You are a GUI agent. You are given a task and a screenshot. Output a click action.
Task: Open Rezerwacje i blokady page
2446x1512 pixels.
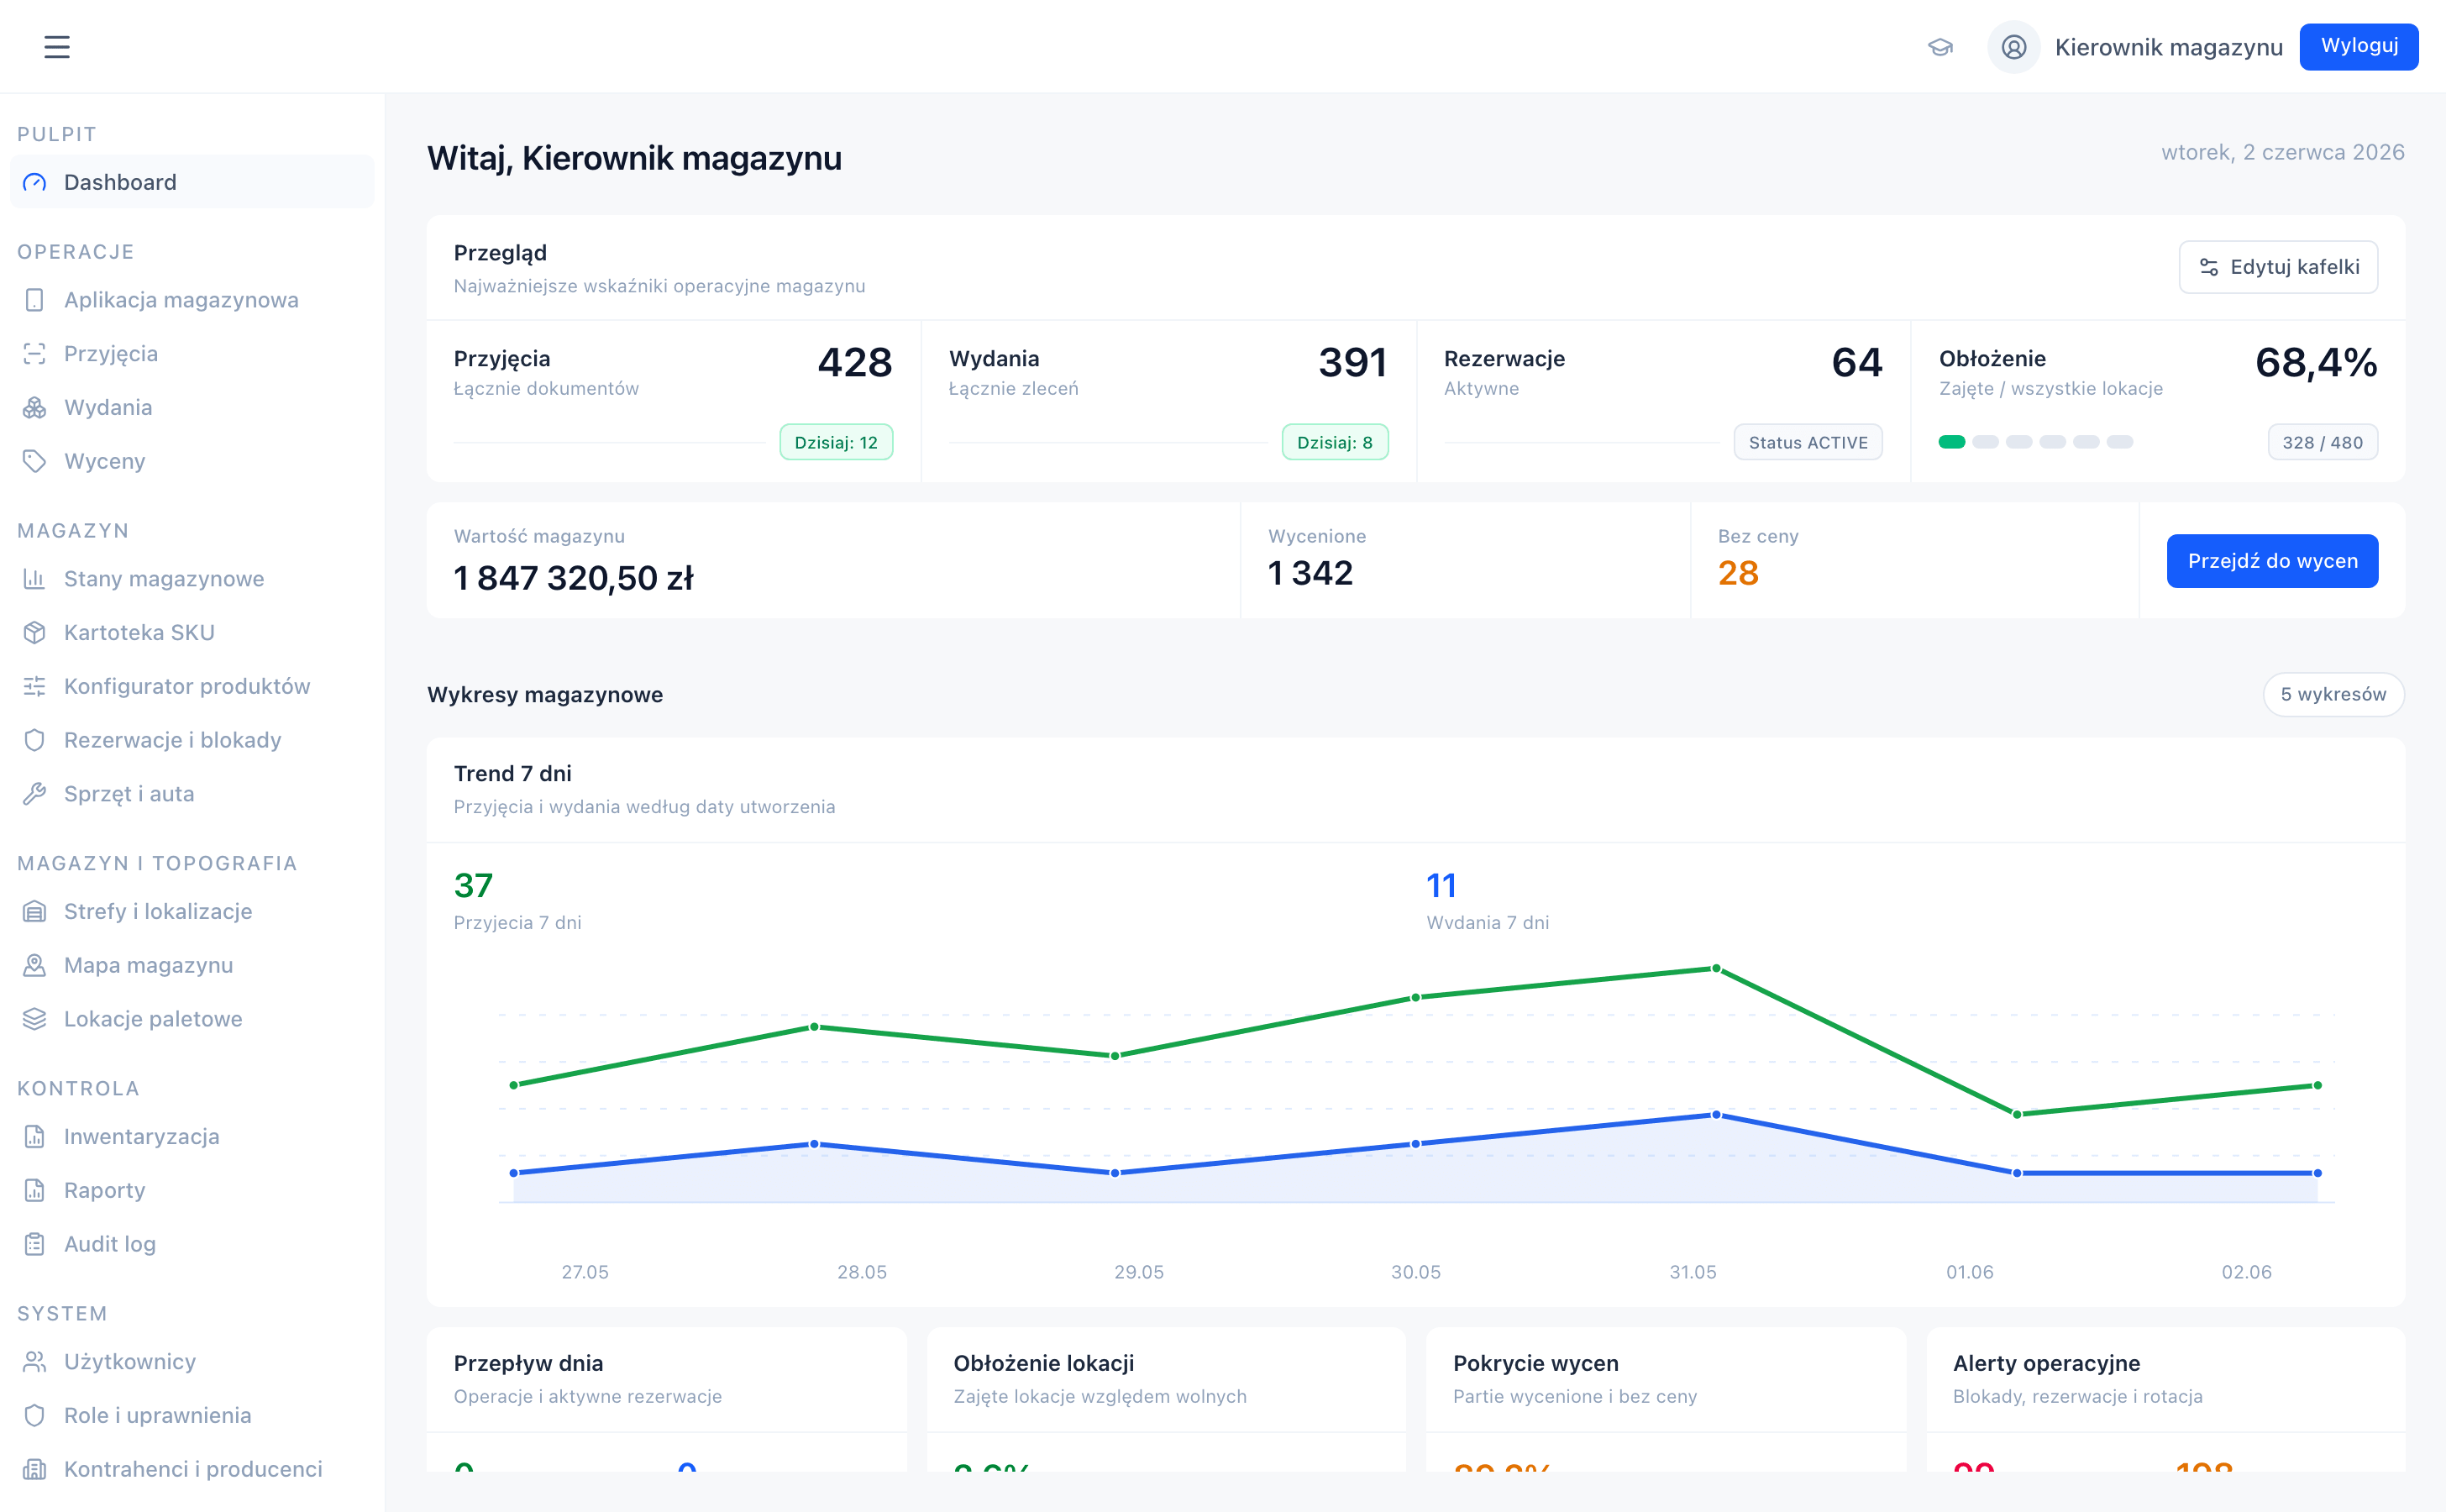[192, 740]
